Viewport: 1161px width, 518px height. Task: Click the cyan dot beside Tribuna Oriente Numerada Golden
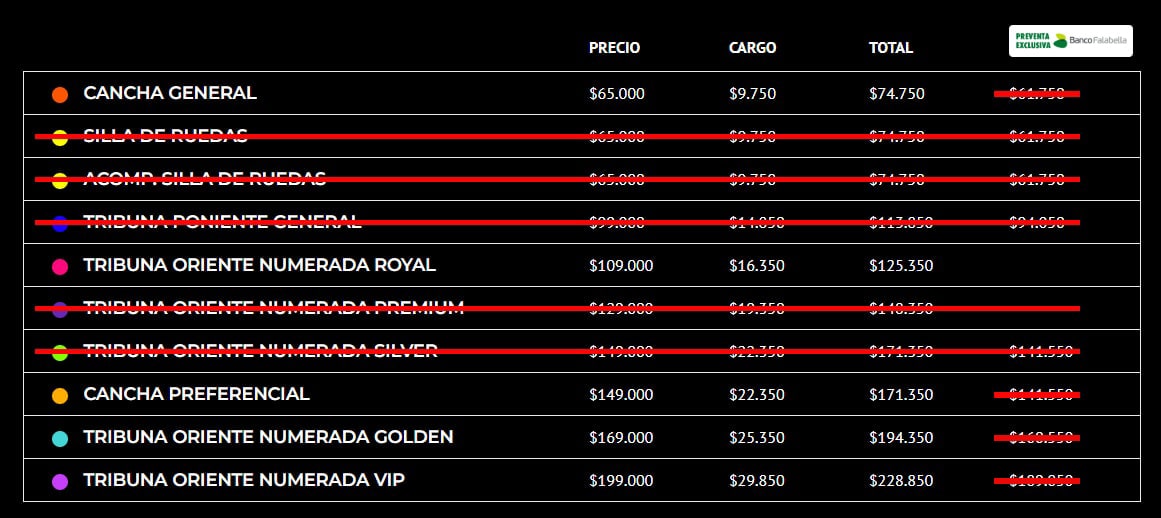[x=60, y=439]
